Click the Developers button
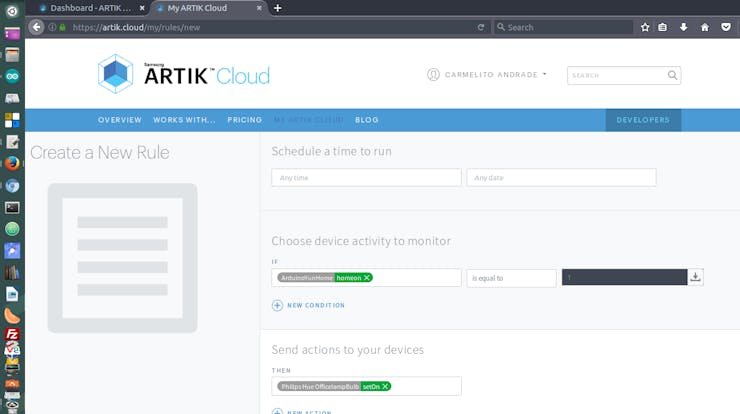 pos(643,120)
